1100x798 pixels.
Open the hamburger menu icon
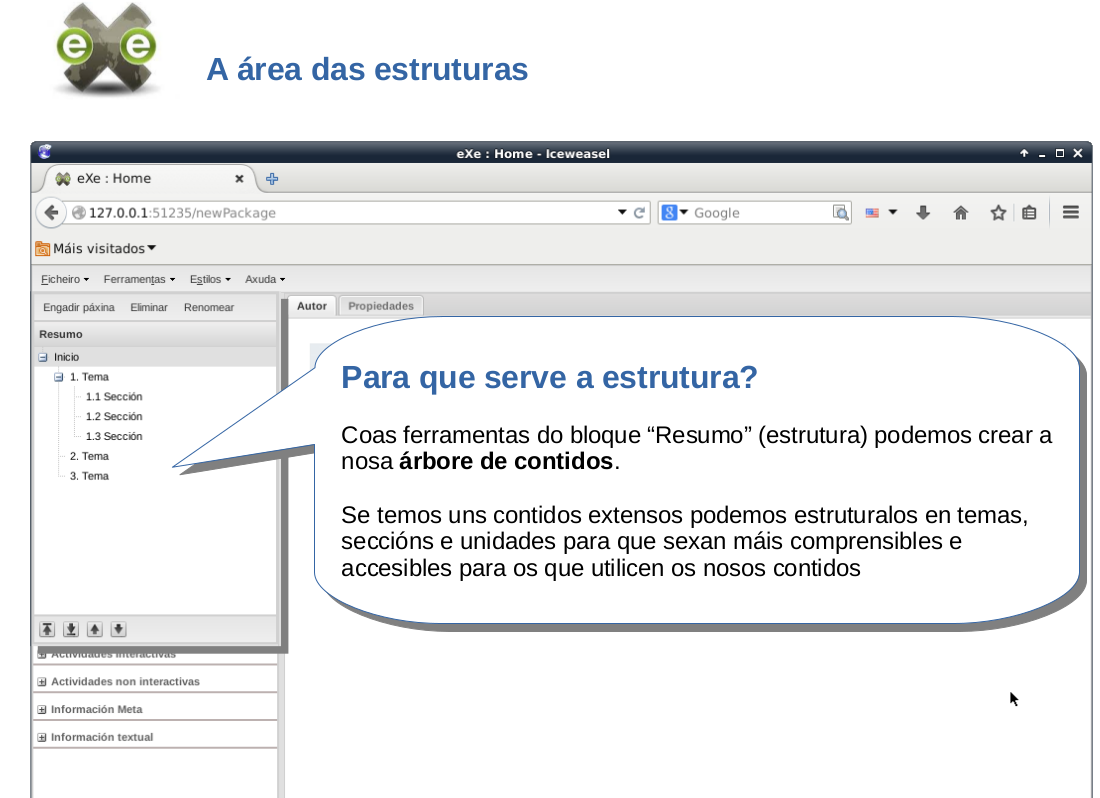1070,212
